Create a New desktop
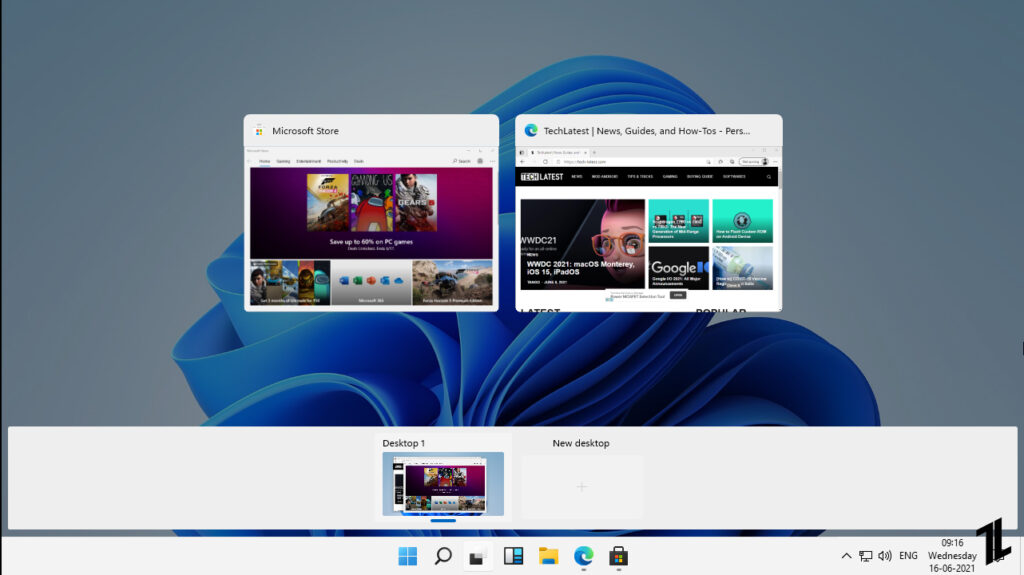 click(582, 487)
